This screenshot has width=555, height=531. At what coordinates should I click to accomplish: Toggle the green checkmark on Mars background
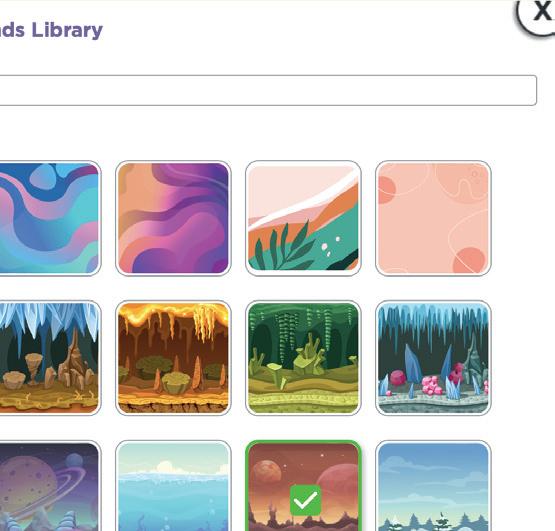(x=305, y=500)
